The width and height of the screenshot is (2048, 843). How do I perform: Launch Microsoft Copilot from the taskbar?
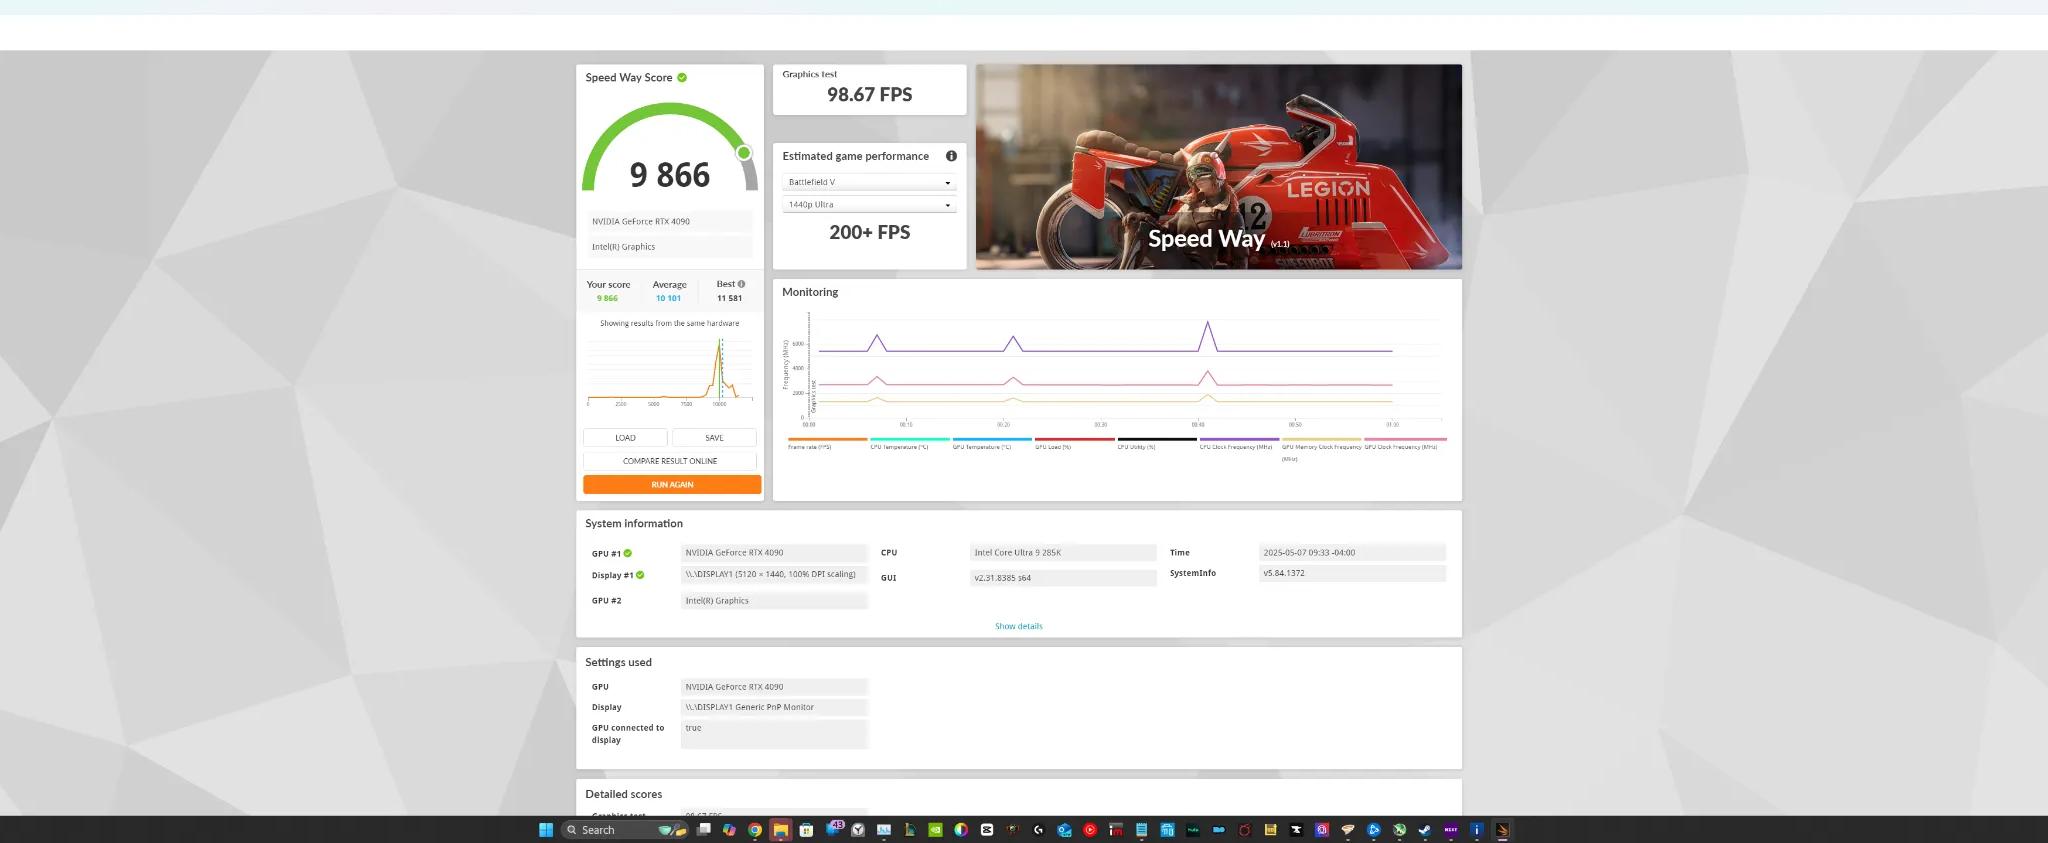tap(729, 830)
